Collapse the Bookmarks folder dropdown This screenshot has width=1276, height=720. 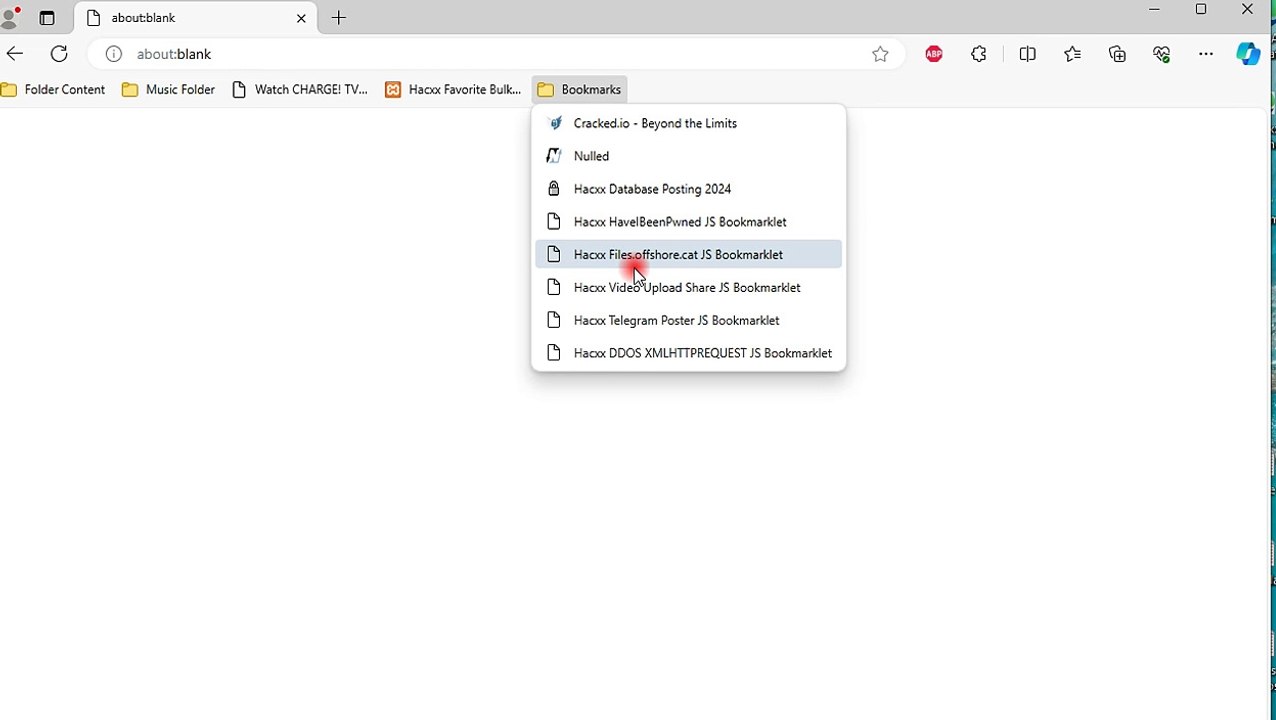pos(580,90)
